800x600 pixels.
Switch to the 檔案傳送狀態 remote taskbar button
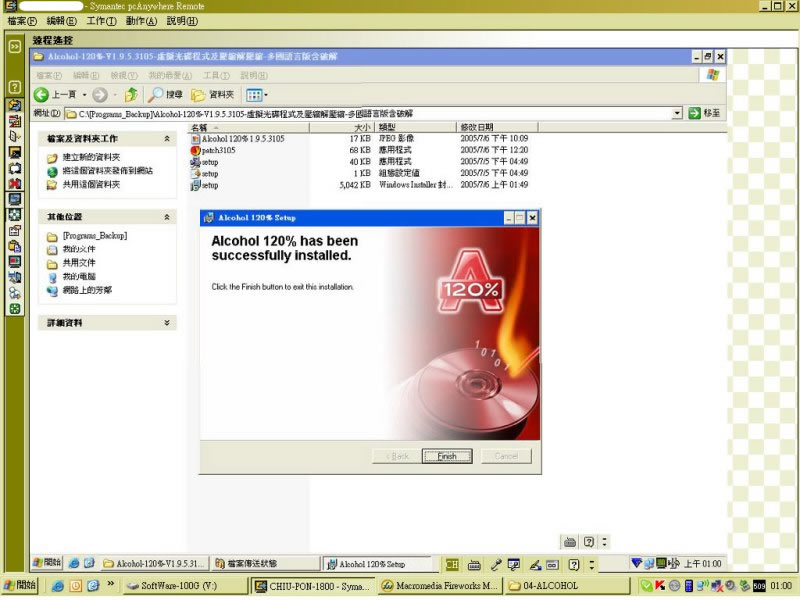(x=266, y=564)
